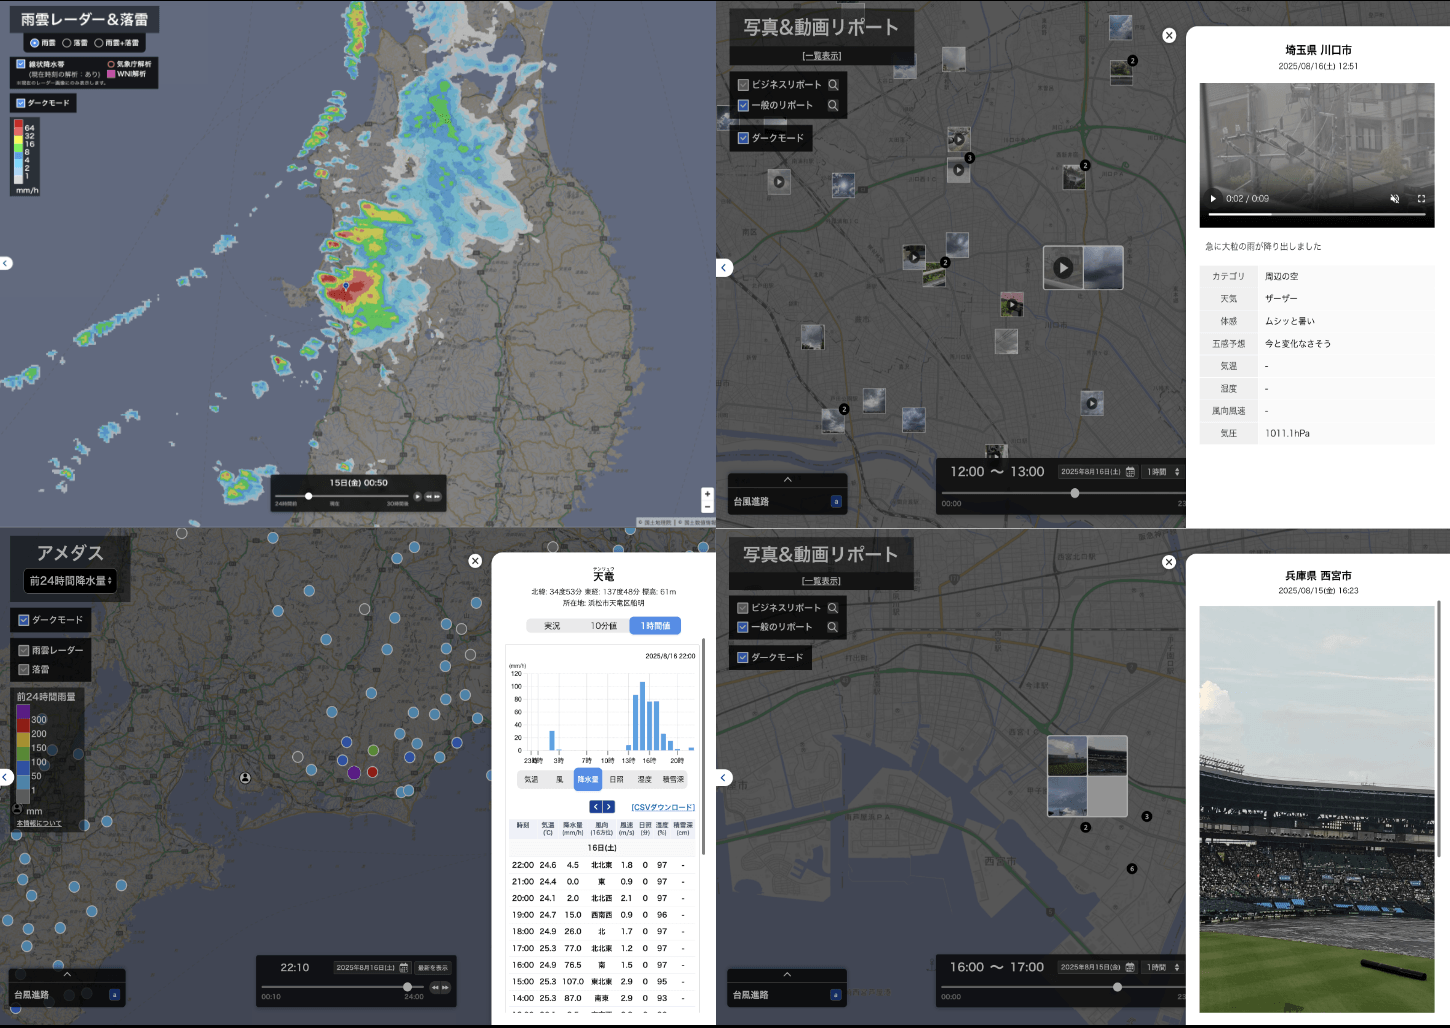
Task: Open calendar picker in AMeDAS time panel
Action: coord(404,968)
